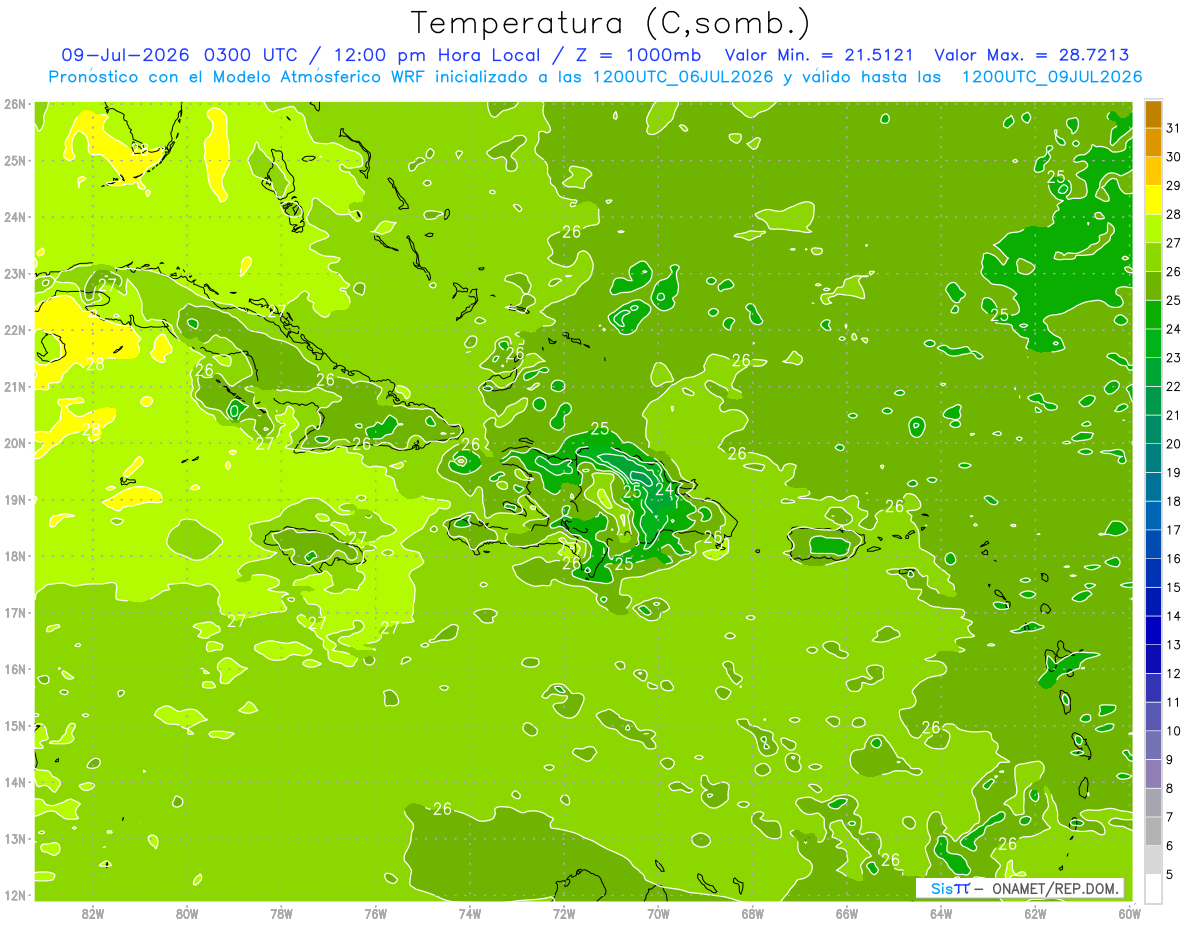Click the valid-until time "1200UTC_09JUL2026"
This screenshot has height=927, width=1200.
tap(1051, 76)
